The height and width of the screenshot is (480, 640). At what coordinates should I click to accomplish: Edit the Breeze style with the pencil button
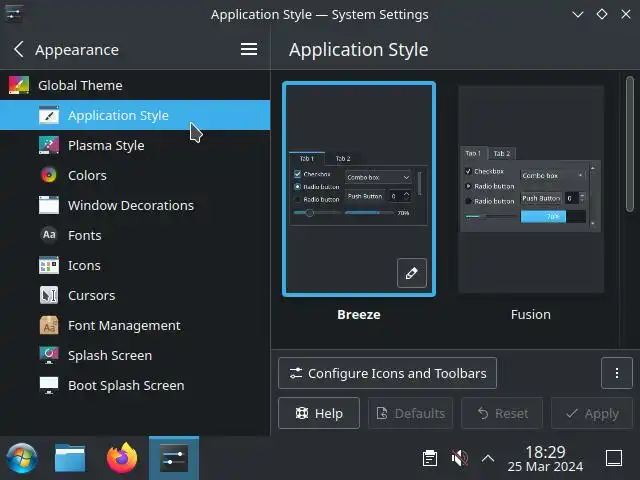tap(411, 273)
